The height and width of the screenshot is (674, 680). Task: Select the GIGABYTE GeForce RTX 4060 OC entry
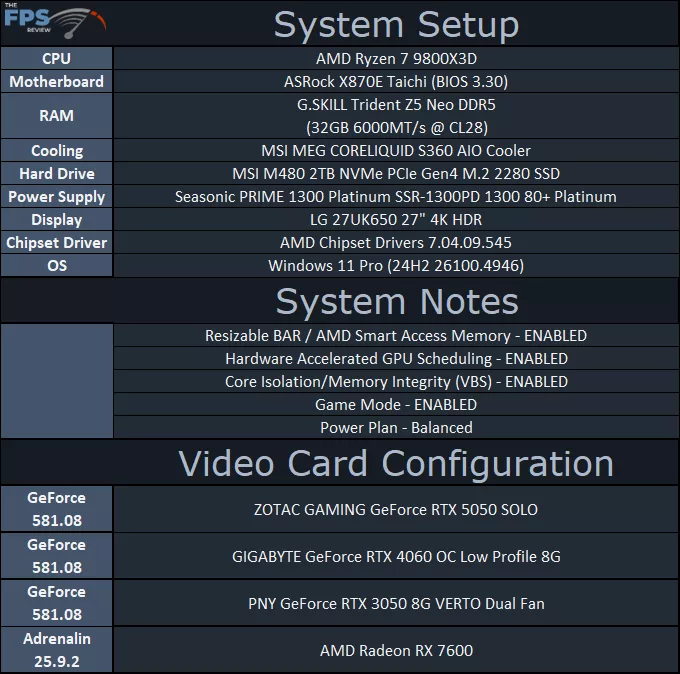(395, 557)
